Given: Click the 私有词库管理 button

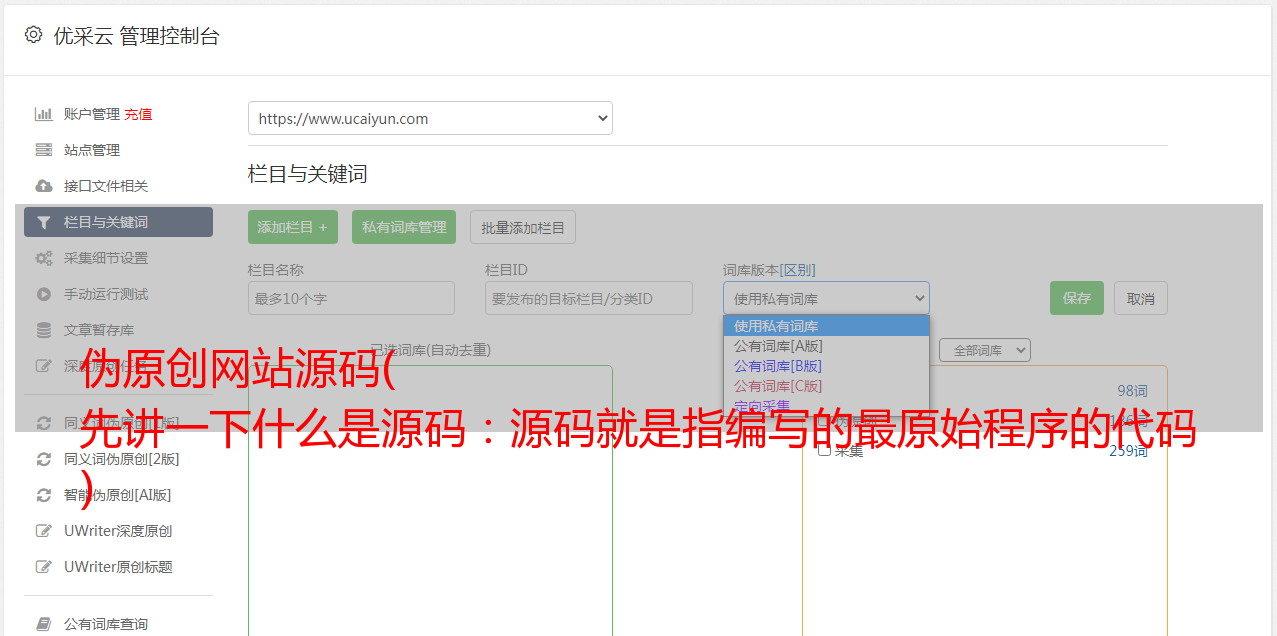Looking at the screenshot, I should pyautogui.click(x=404, y=227).
